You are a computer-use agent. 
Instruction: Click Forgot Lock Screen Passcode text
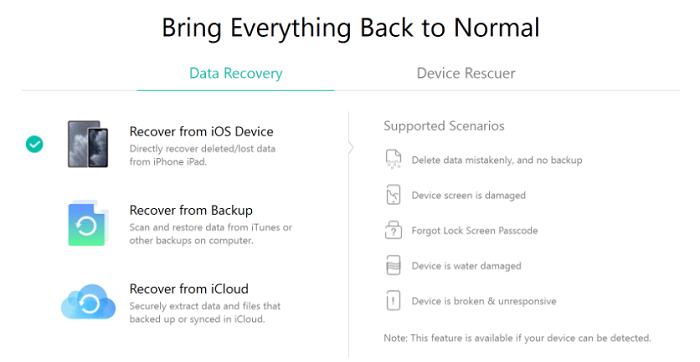click(x=475, y=231)
